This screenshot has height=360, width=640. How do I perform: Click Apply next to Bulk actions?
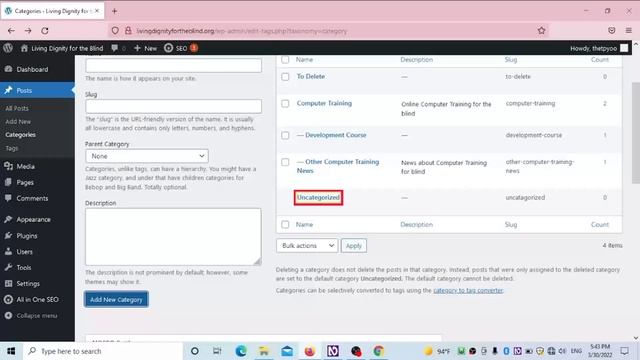(x=354, y=246)
